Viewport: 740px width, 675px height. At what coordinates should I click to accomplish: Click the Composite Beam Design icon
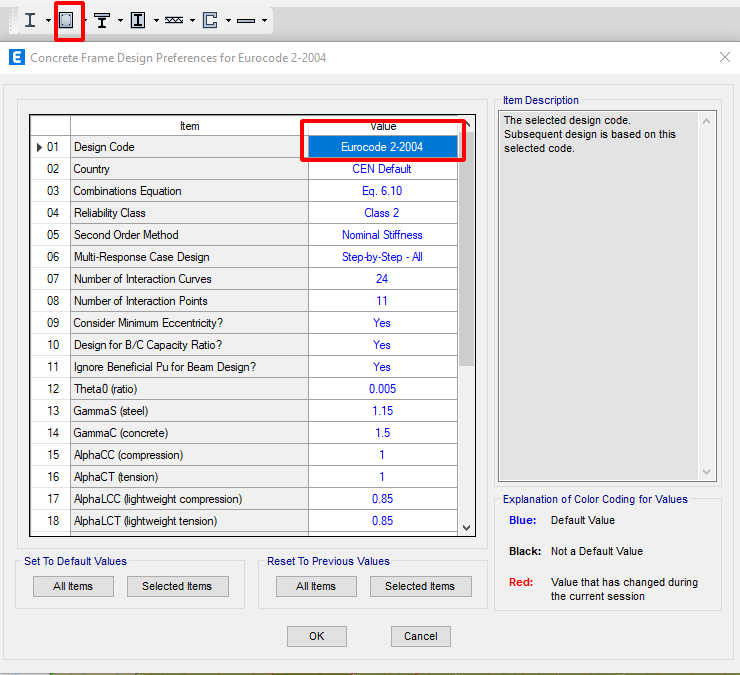101,19
